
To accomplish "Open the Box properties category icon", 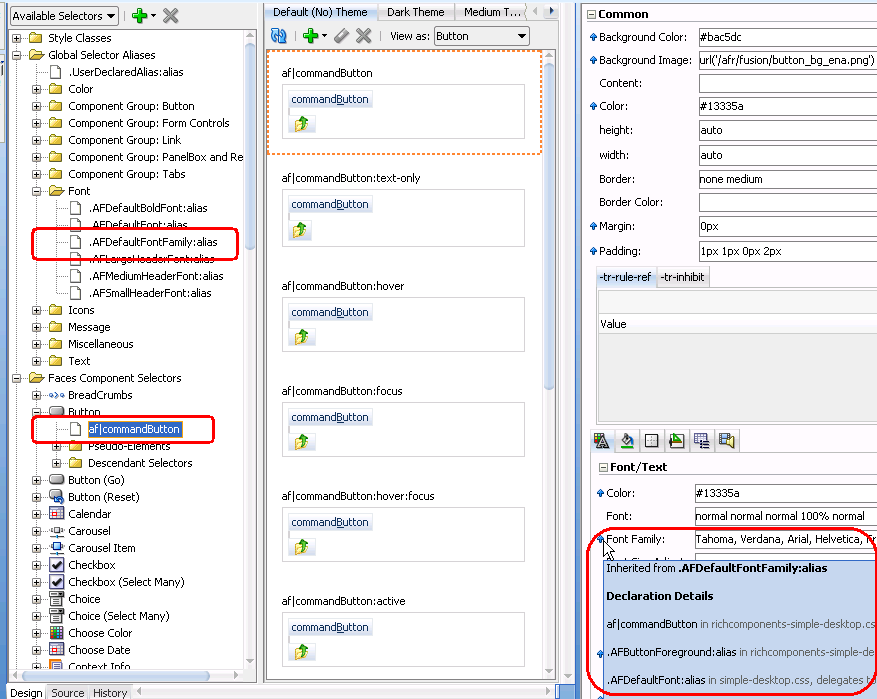I will (651, 440).
